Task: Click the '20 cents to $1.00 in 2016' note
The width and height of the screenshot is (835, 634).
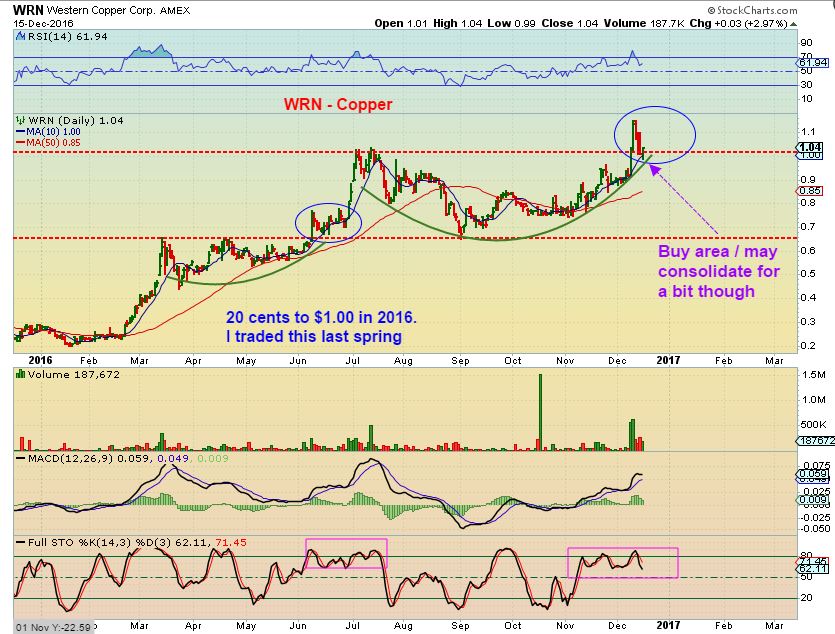Action: pos(321,317)
